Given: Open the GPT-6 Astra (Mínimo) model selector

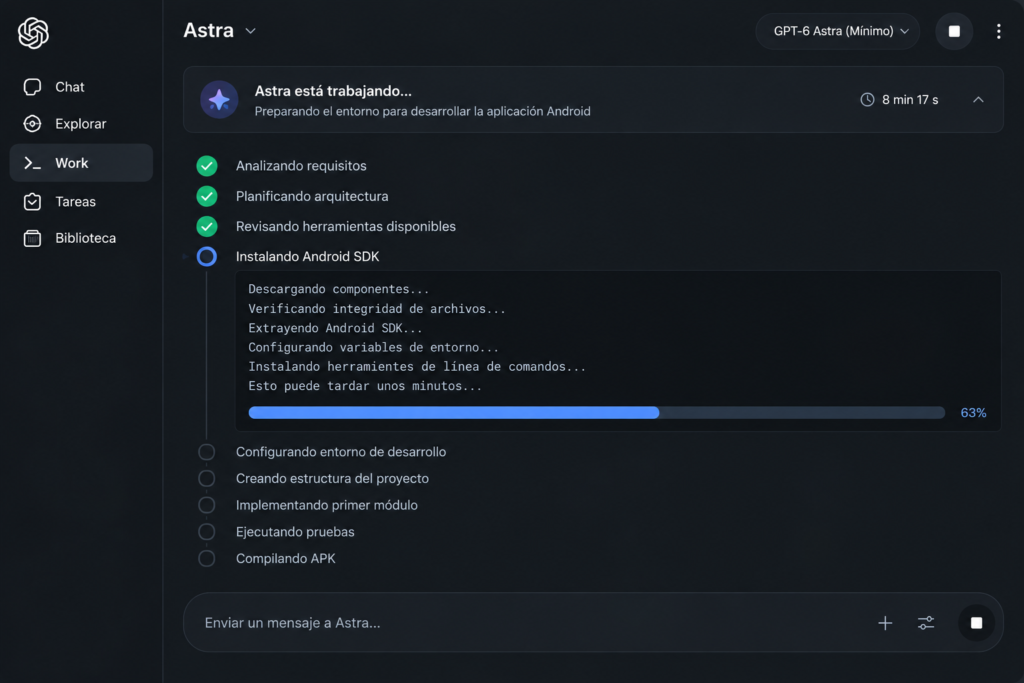Looking at the screenshot, I should pyautogui.click(x=837, y=31).
